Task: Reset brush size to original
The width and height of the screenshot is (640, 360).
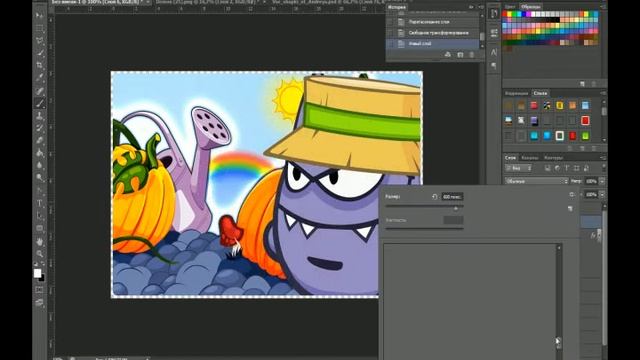Action: 435,197
